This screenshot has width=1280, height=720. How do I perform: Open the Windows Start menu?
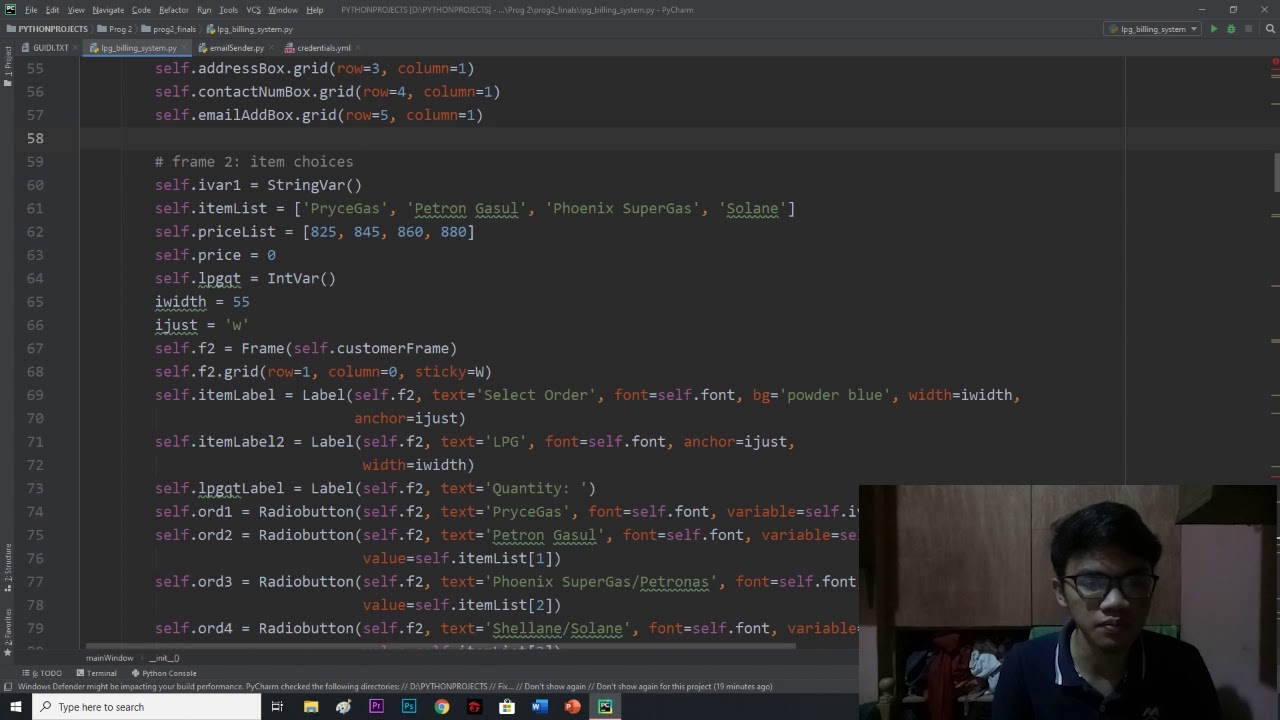click(15, 707)
